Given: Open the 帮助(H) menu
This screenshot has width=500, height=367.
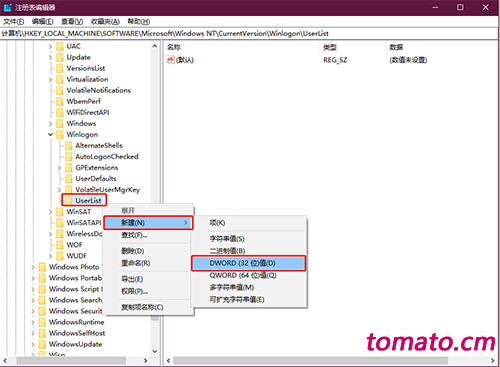Looking at the screenshot, I should click(139, 22).
